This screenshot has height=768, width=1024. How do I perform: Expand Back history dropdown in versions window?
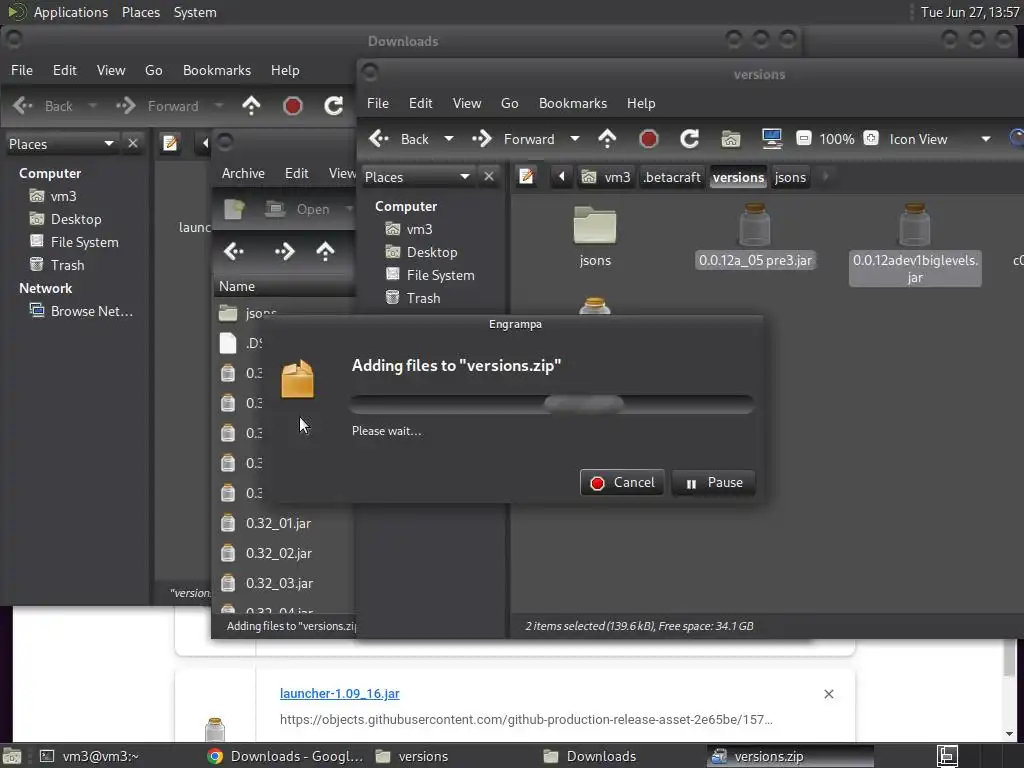[449, 139]
